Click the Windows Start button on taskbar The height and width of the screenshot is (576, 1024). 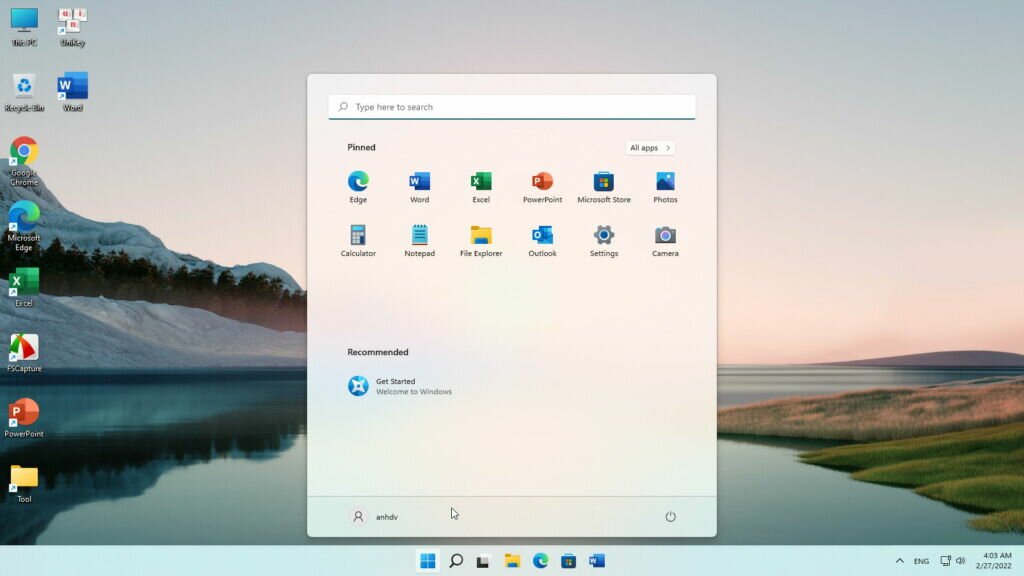point(428,561)
